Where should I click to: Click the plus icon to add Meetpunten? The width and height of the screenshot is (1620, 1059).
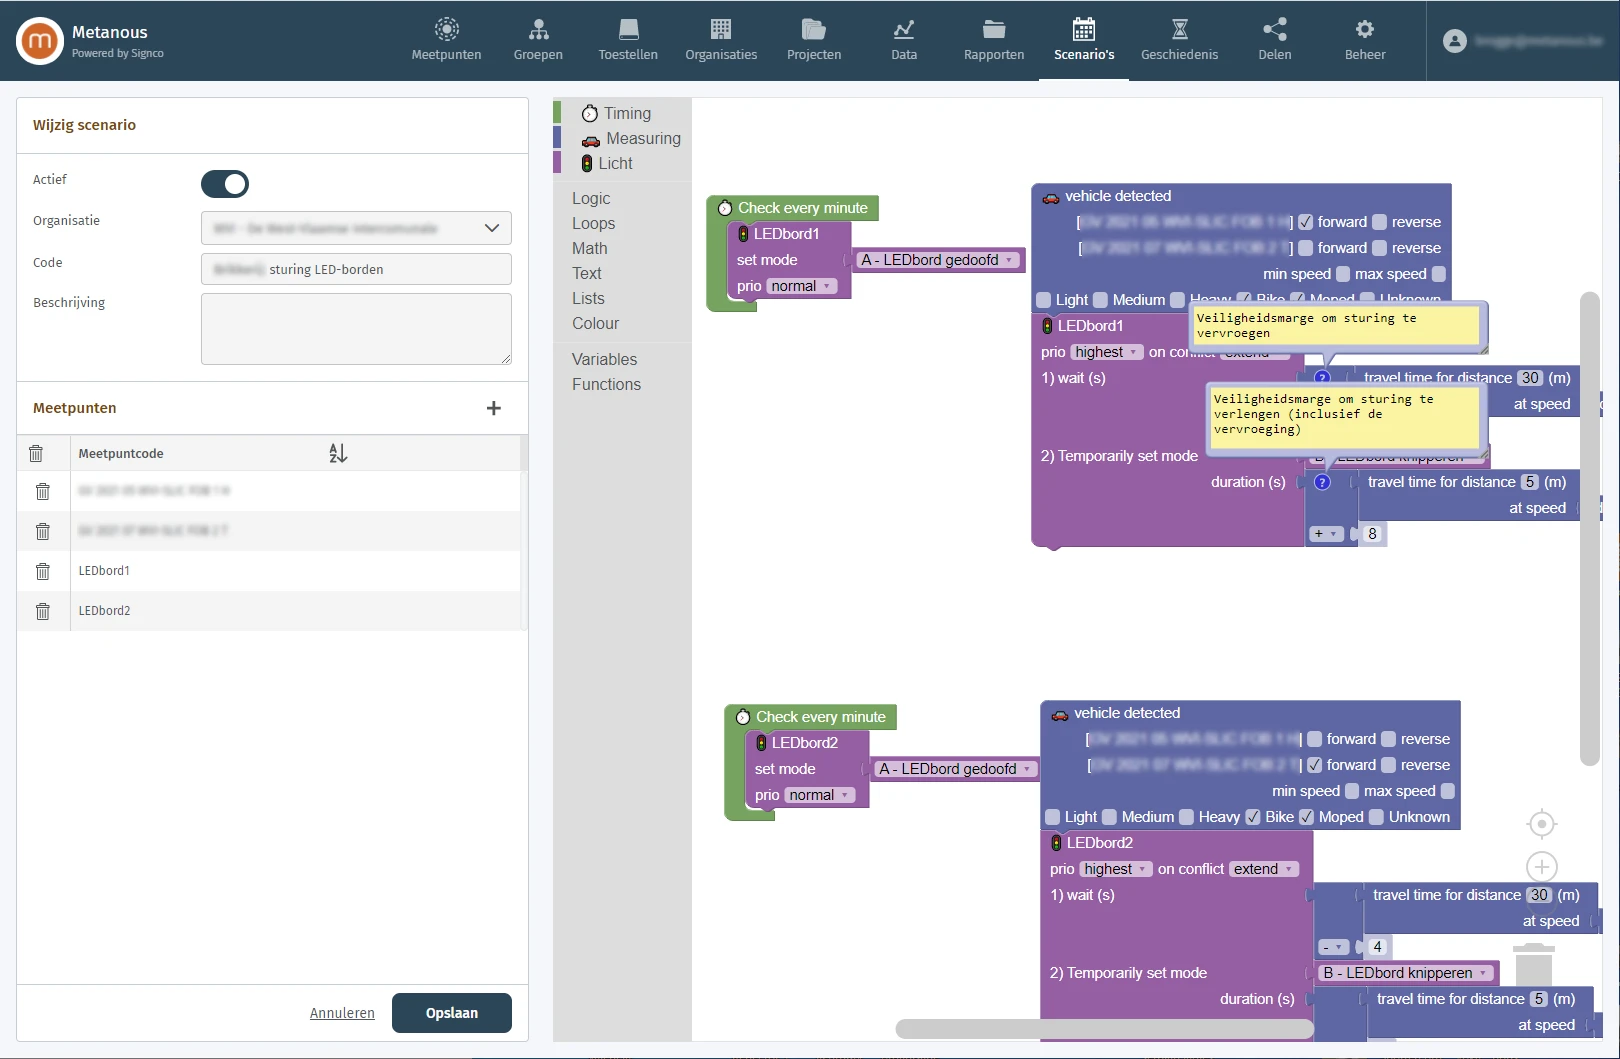point(493,408)
